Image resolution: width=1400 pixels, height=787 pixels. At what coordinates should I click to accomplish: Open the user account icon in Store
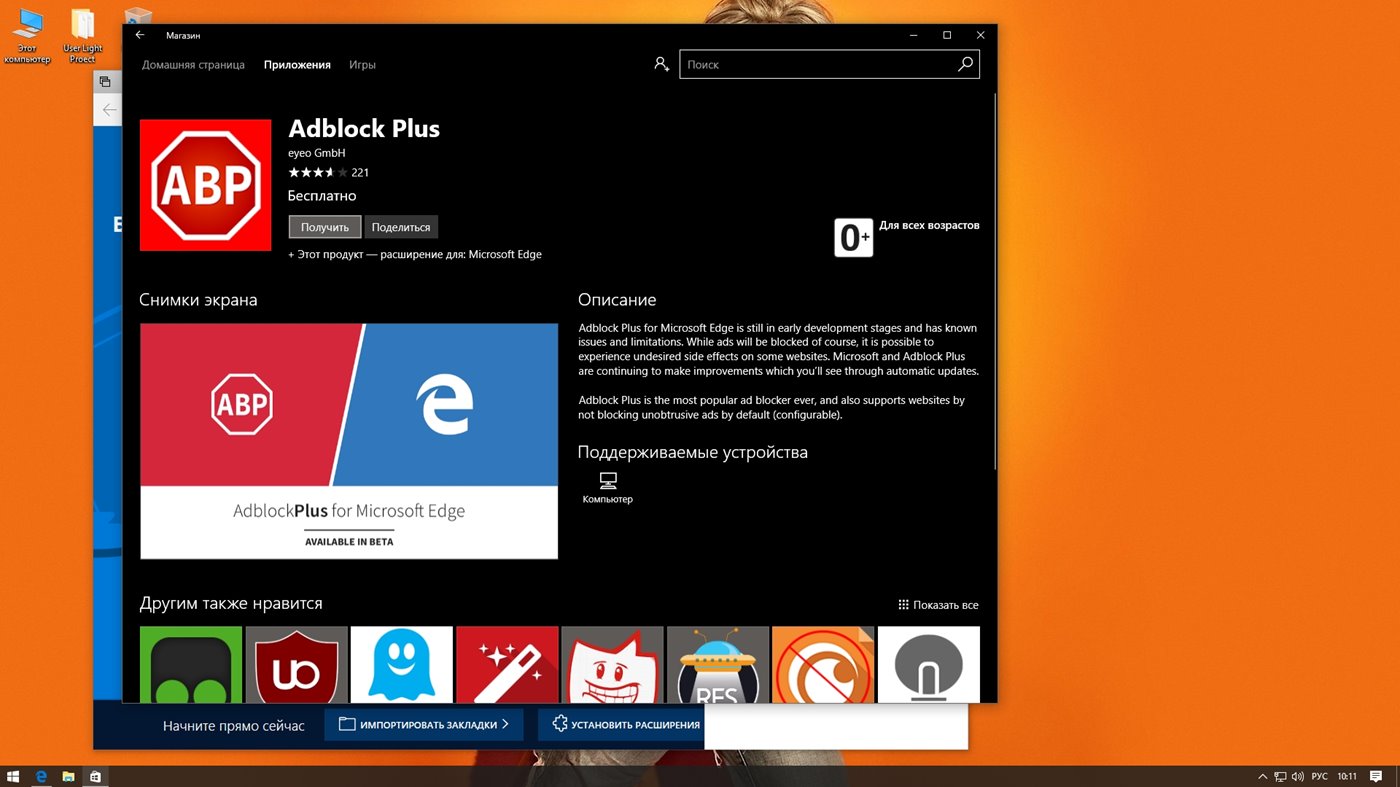pyautogui.click(x=661, y=64)
